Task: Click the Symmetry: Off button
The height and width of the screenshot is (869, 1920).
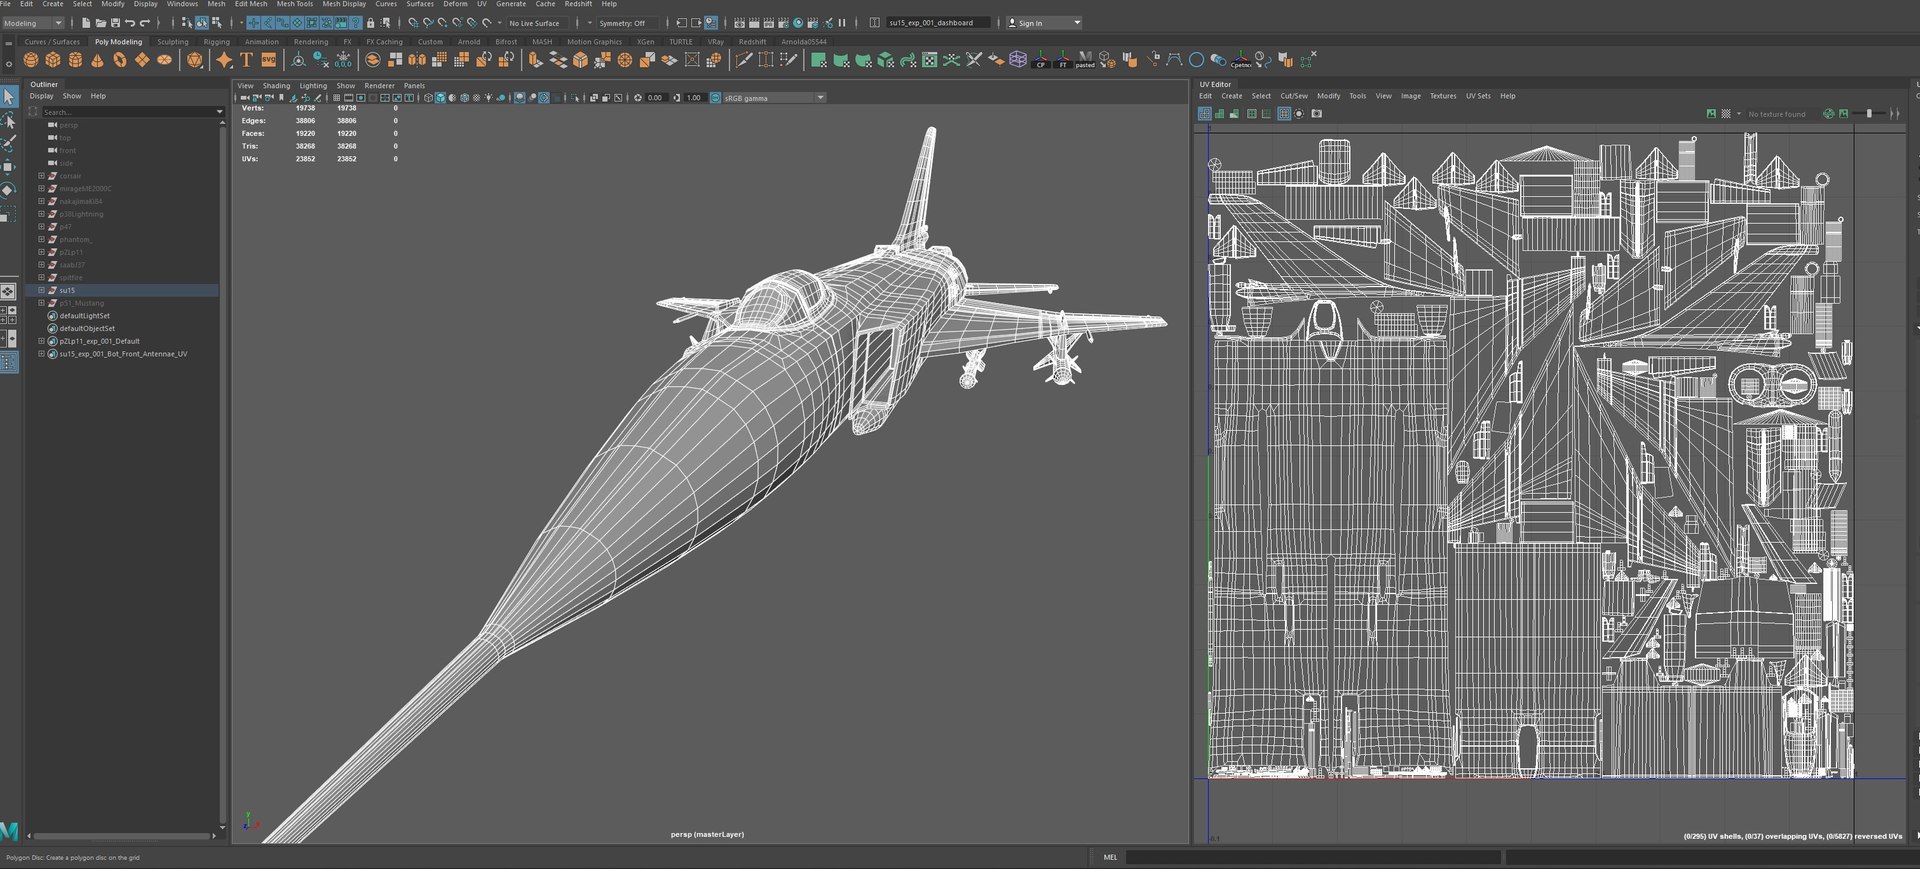Action: (622, 23)
